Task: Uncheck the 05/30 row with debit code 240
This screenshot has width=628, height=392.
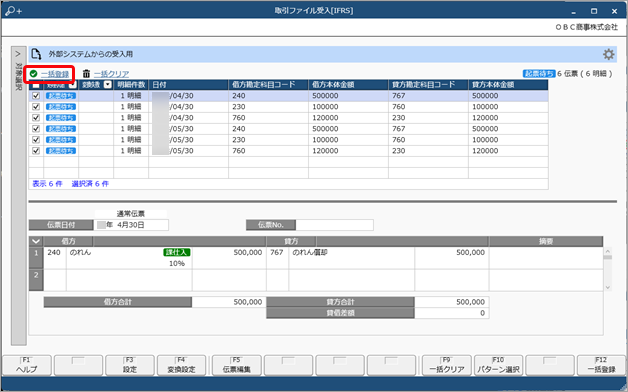Action: [36, 129]
